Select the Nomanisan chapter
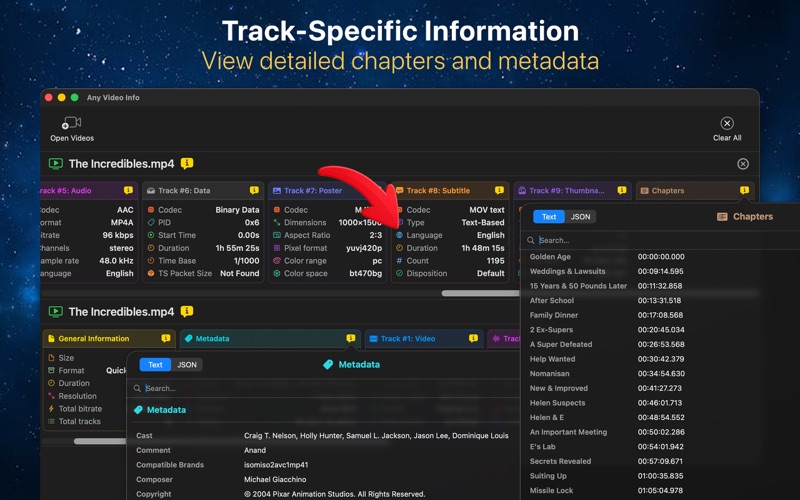The image size is (800, 500). pos(658,373)
